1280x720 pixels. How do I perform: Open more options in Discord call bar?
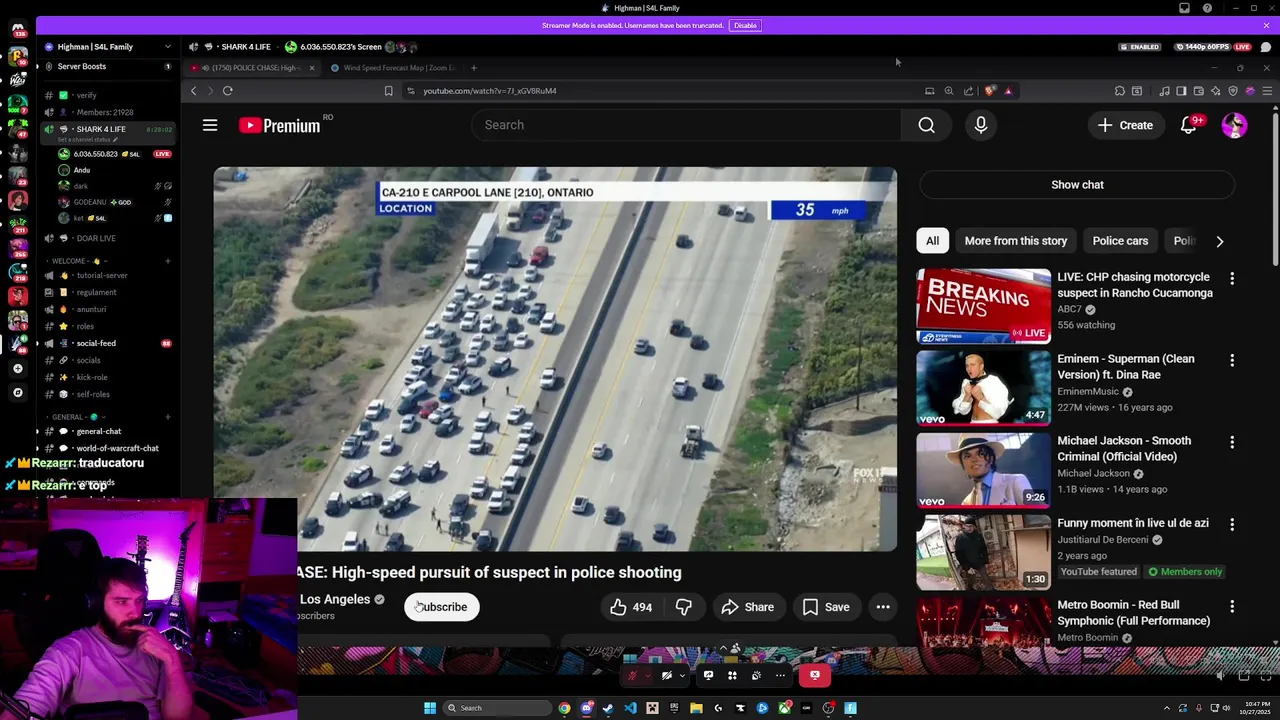[x=780, y=675]
